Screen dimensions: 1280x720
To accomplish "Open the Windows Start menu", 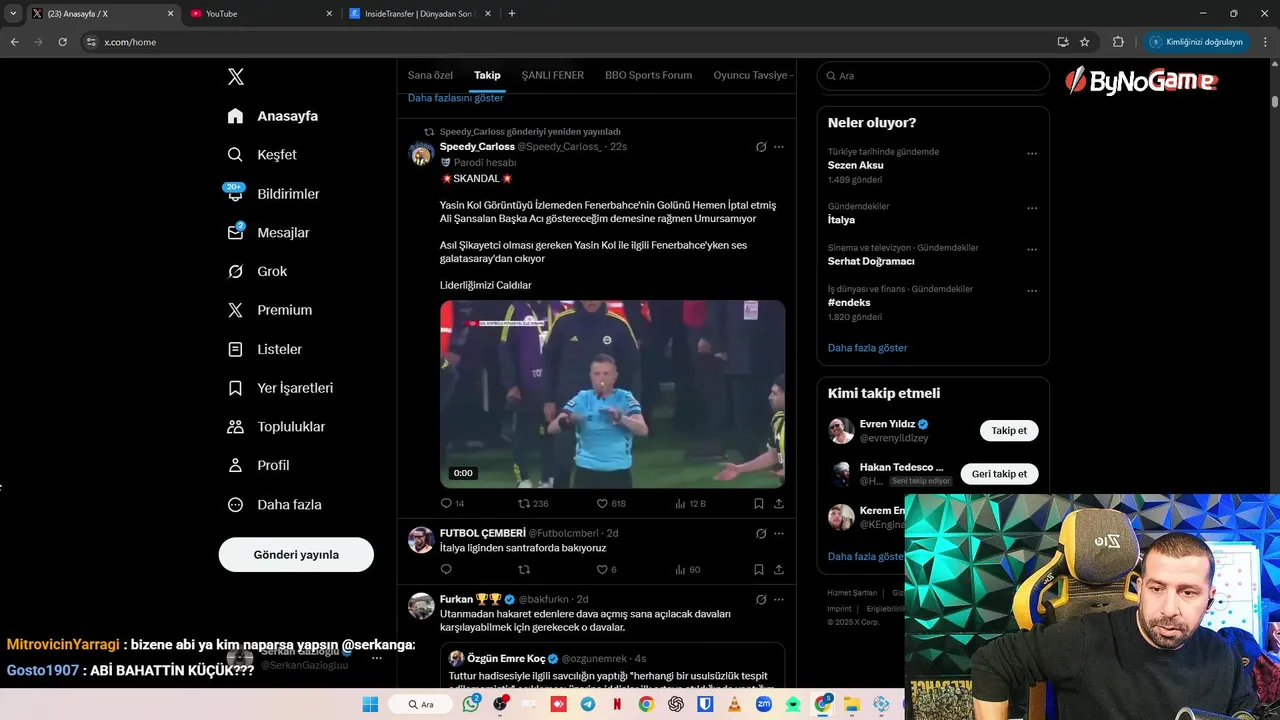I will click(x=370, y=704).
